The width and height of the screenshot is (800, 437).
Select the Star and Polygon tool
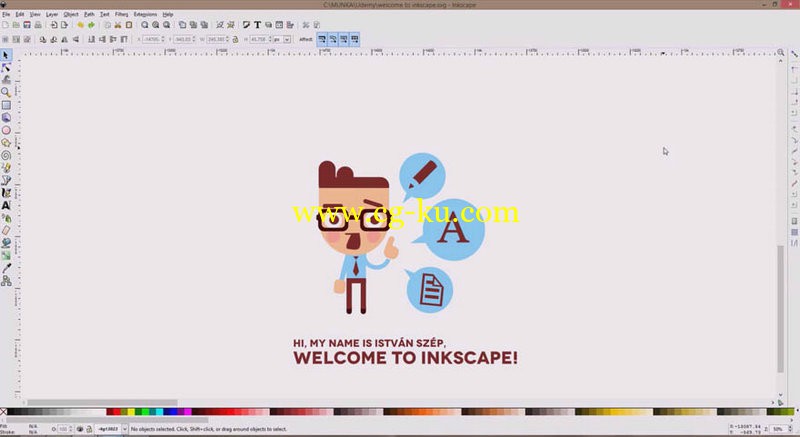tap(6, 143)
